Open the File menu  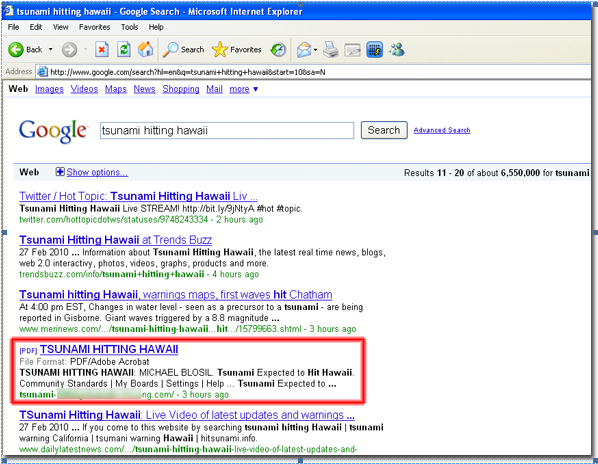pos(13,27)
